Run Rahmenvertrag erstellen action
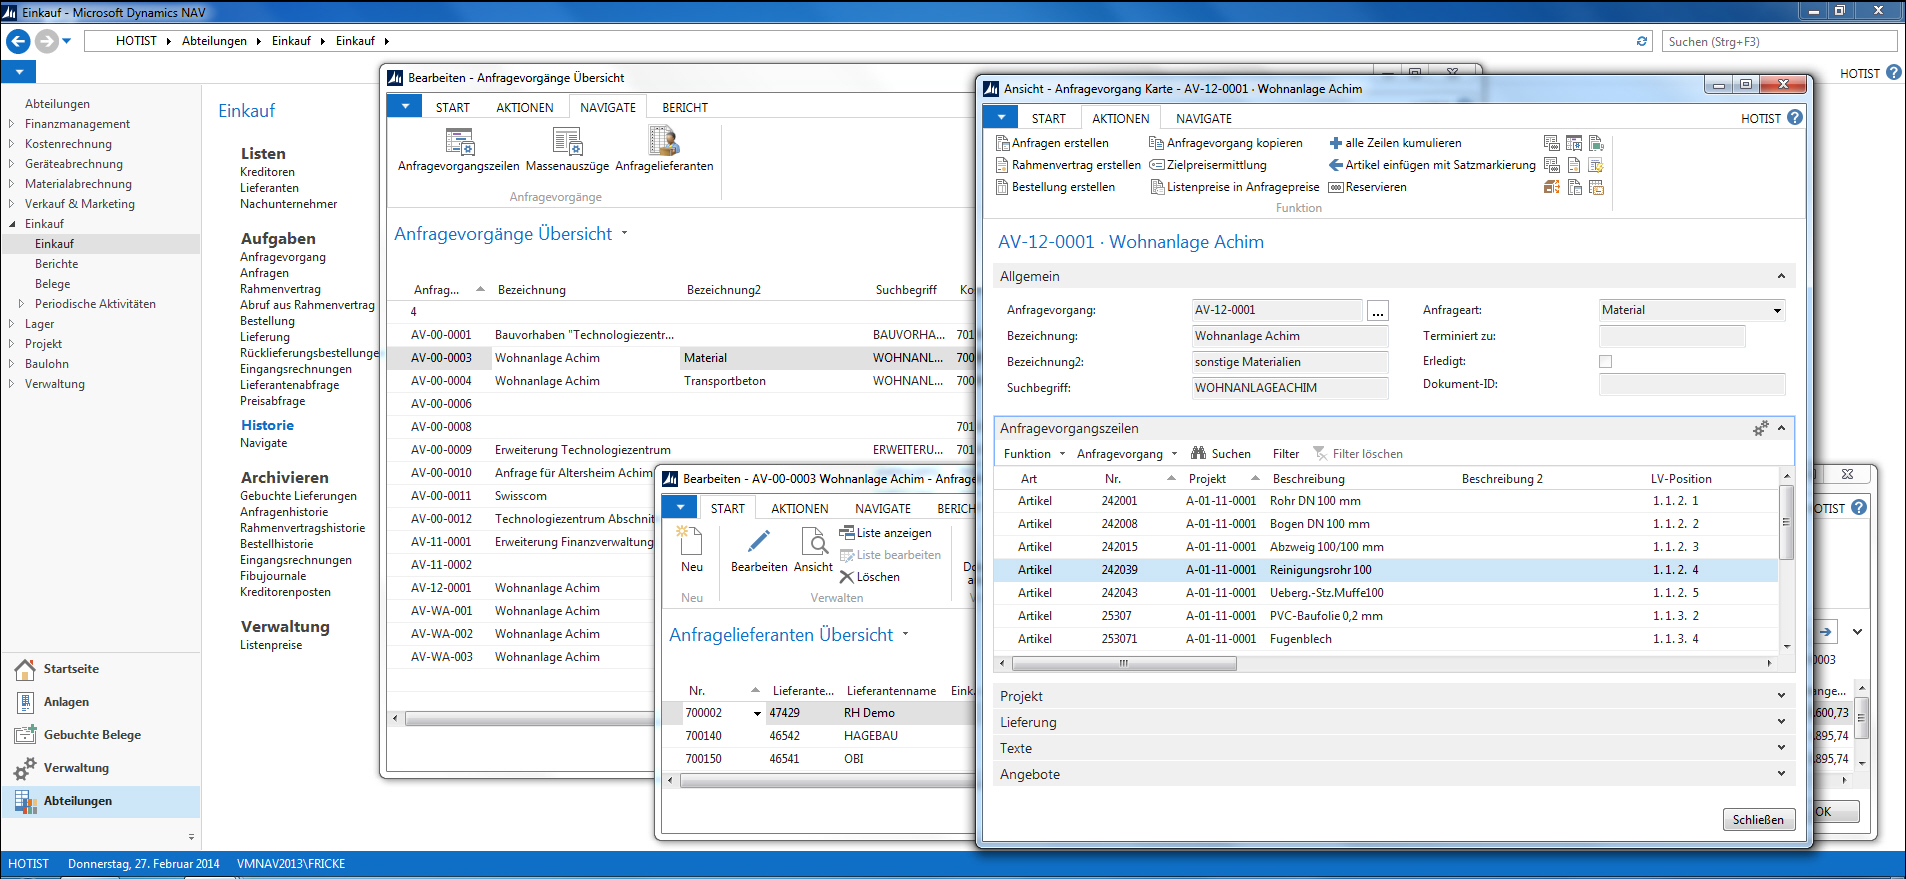 1069,165
